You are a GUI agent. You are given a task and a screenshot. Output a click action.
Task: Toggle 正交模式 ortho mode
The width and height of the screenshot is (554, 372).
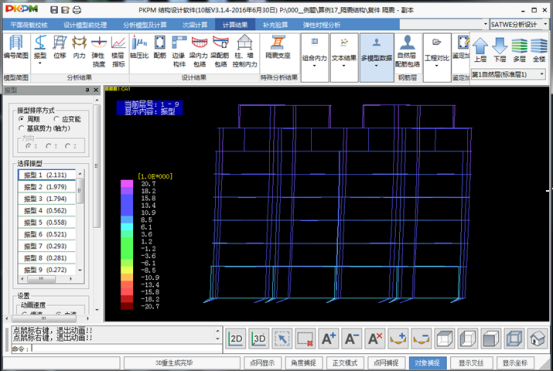(x=345, y=363)
